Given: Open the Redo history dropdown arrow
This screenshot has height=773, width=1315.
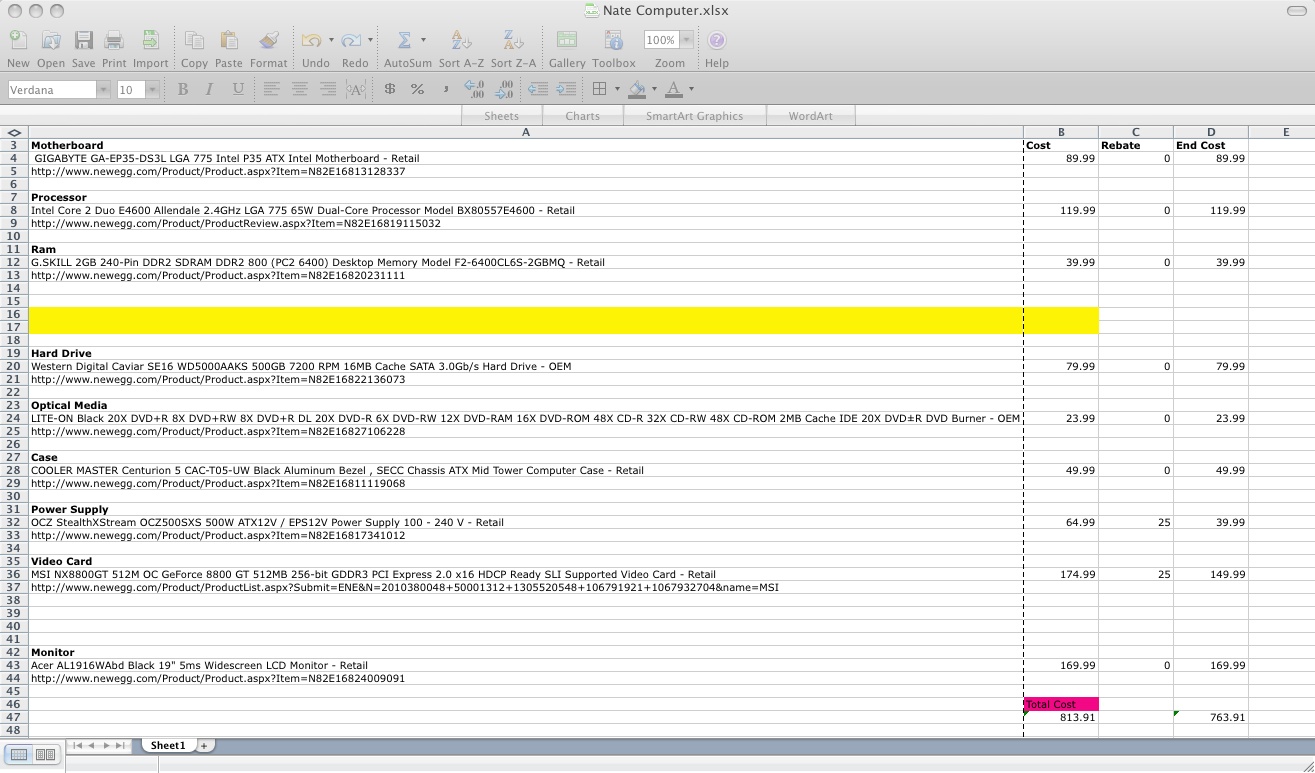Looking at the screenshot, I should 370,40.
